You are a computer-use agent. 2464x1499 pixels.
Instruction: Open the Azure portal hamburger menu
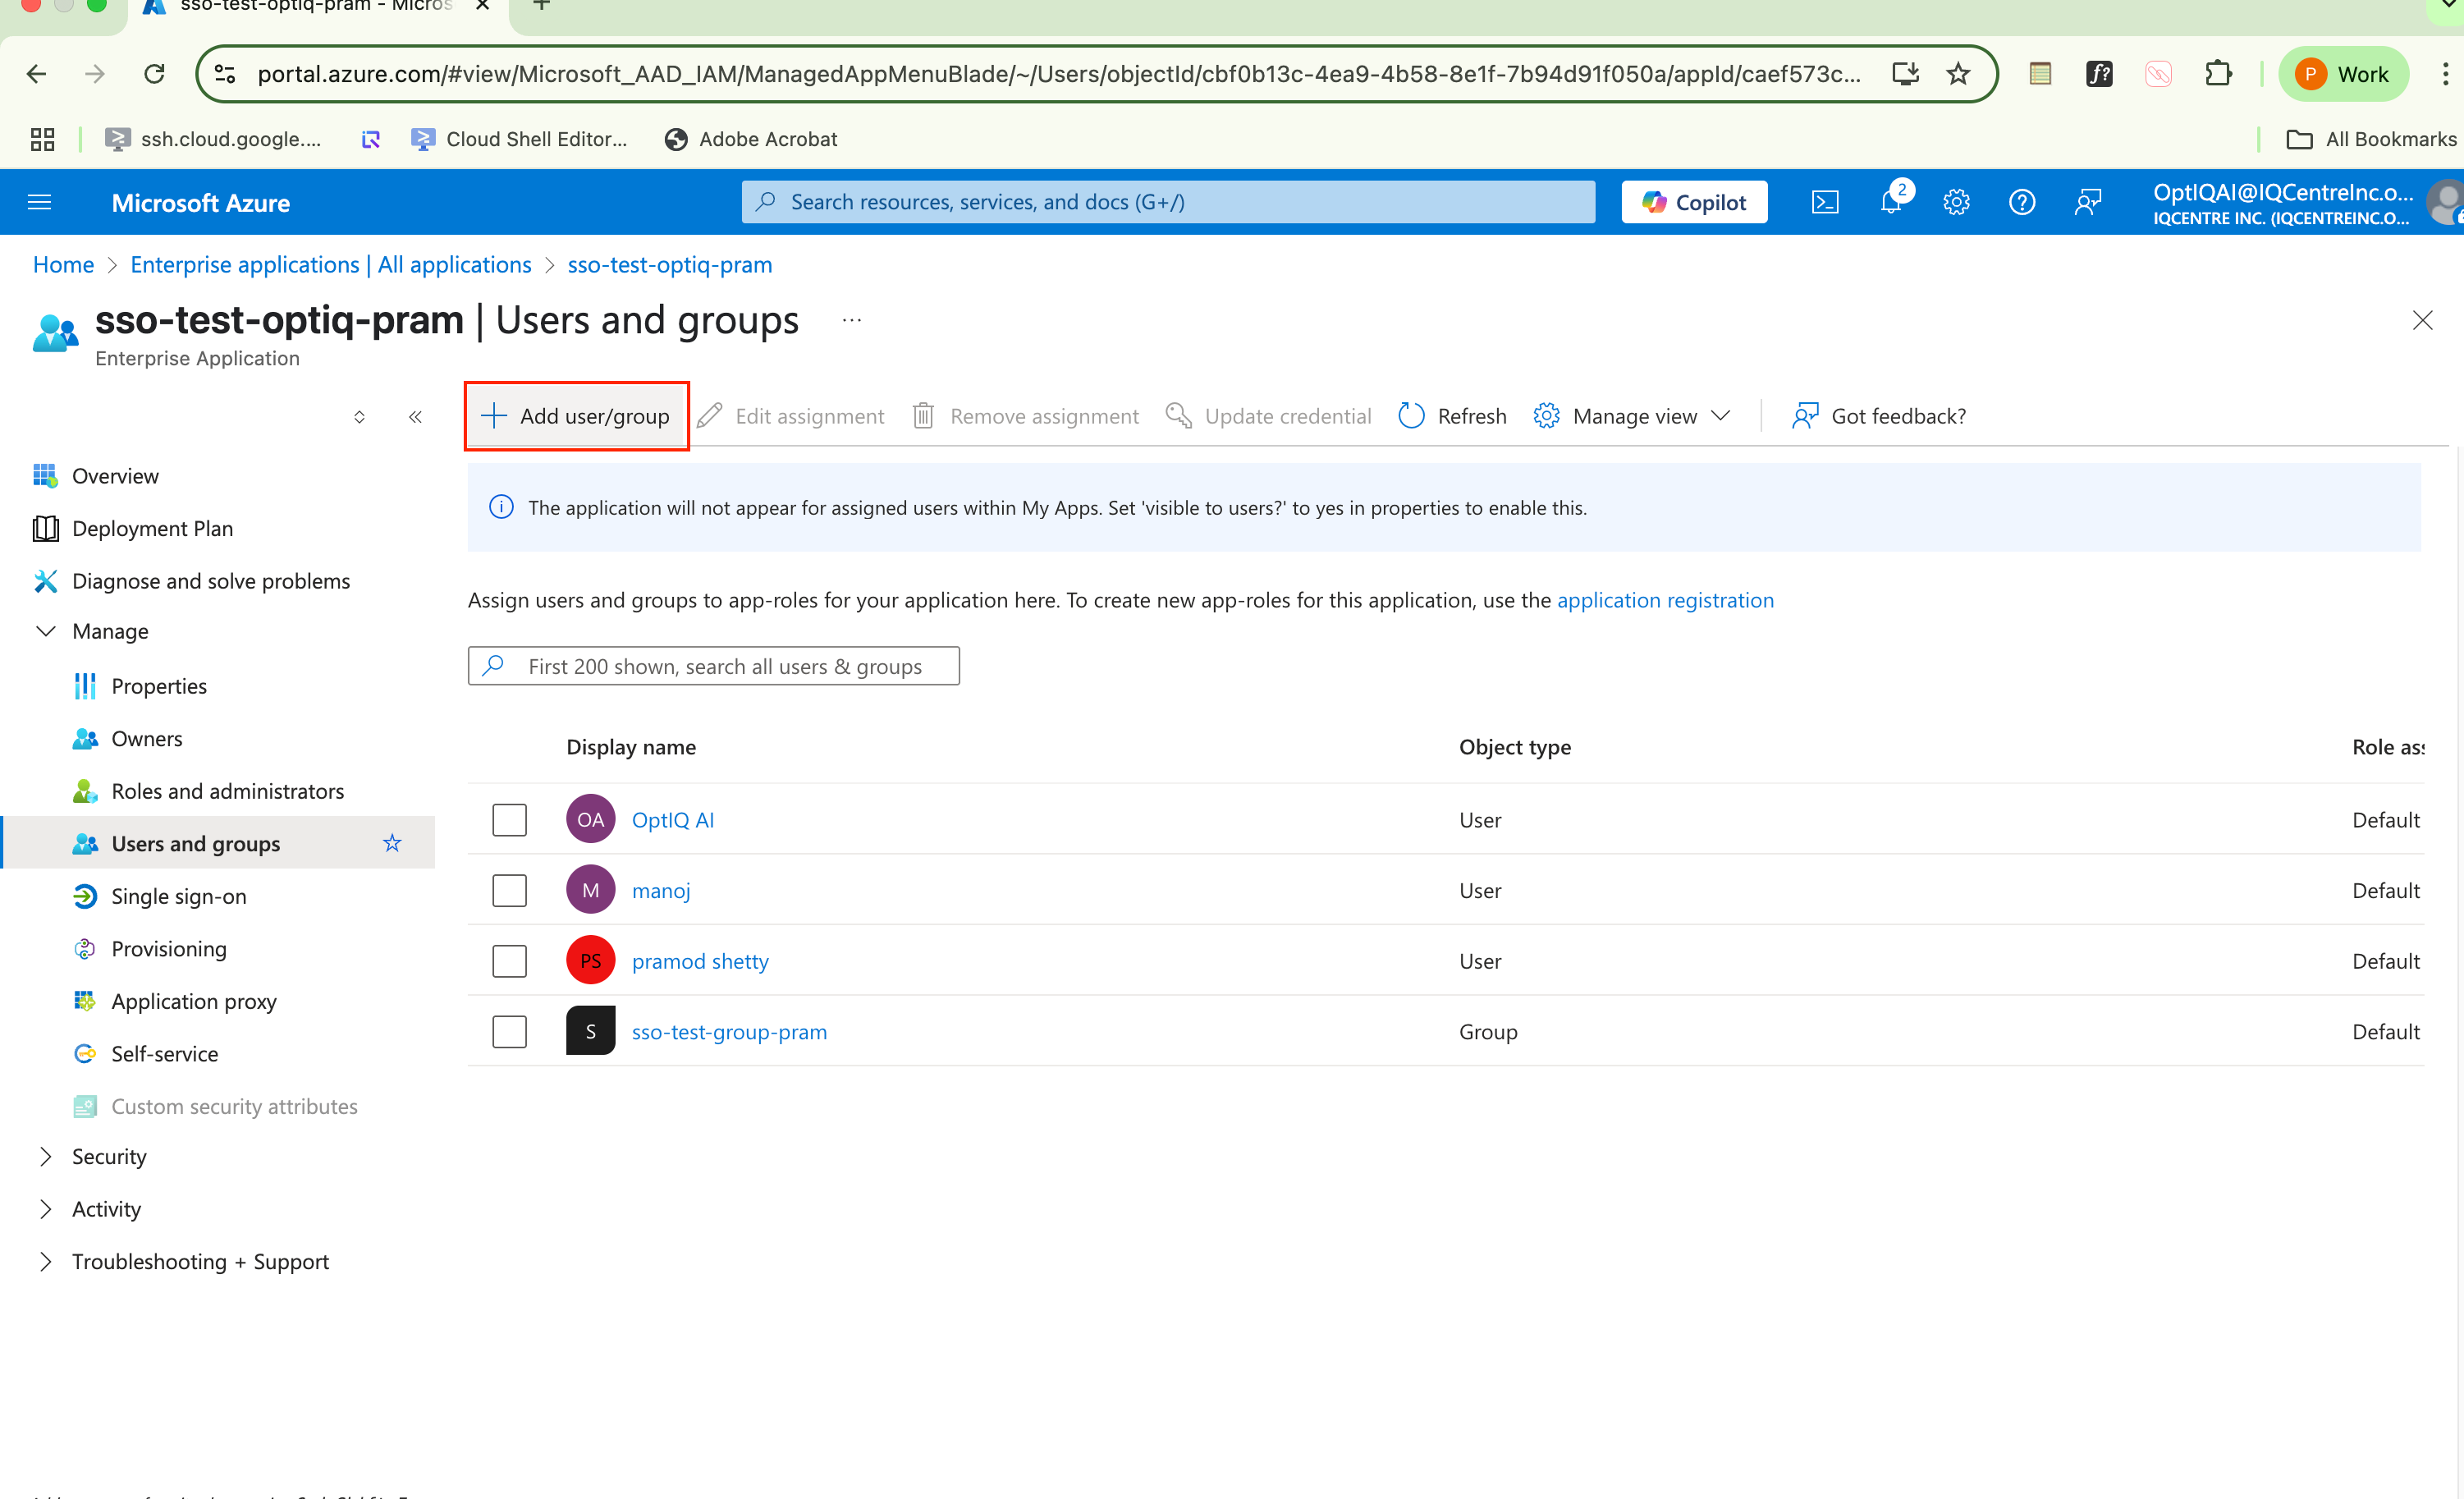point(40,203)
